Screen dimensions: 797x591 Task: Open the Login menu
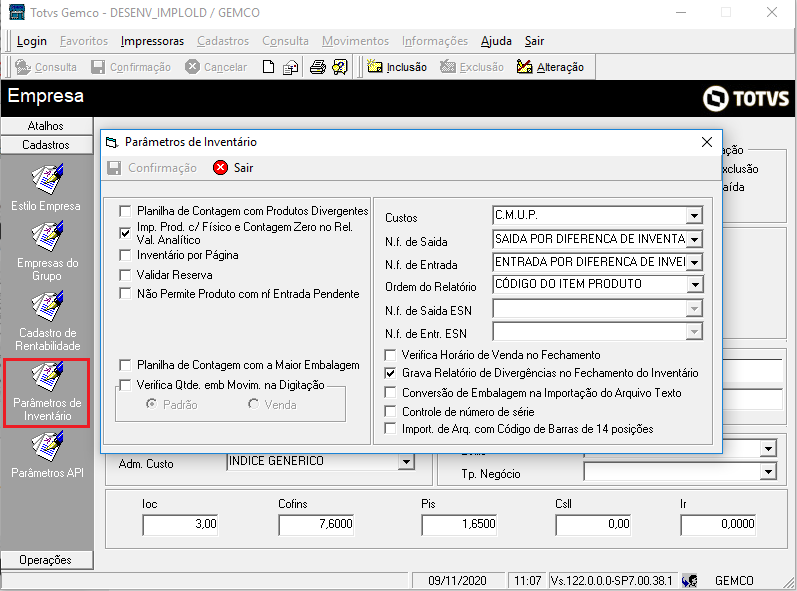pyautogui.click(x=32, y=41)
